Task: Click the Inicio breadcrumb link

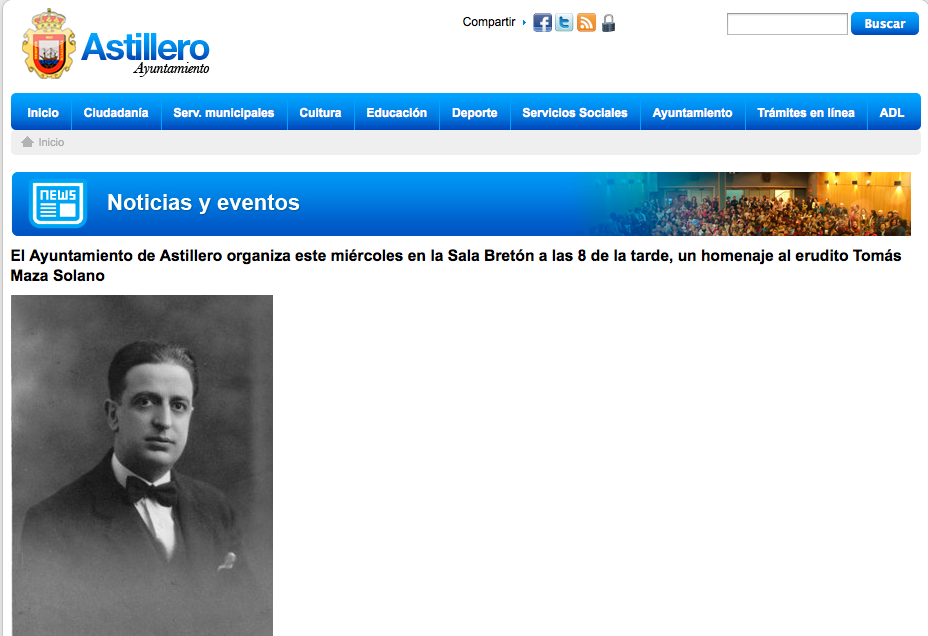Action: [51, 142]
